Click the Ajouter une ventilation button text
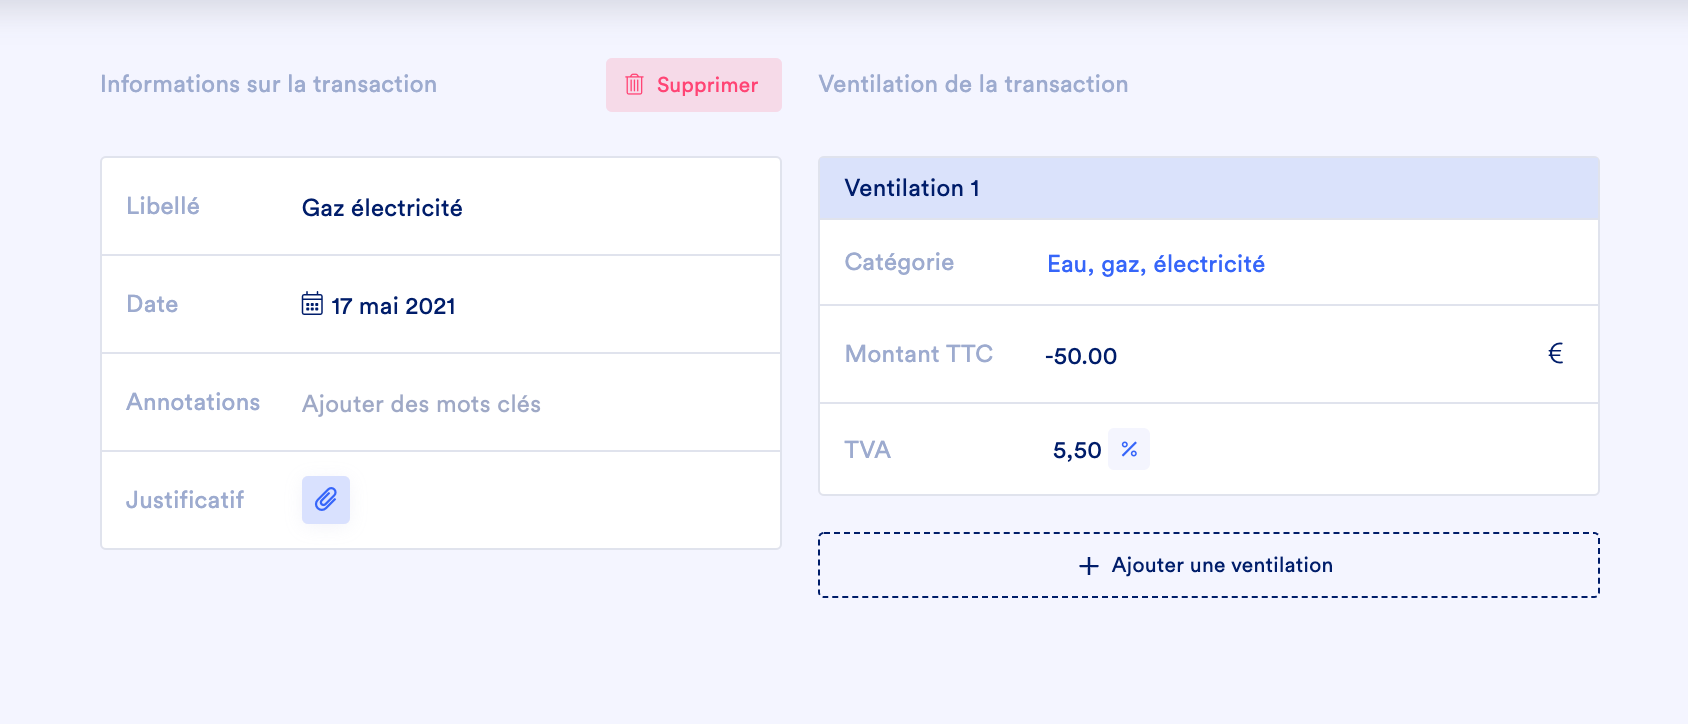Image resolution: width=1688 pixels, height=724 pixels. 1222,565
